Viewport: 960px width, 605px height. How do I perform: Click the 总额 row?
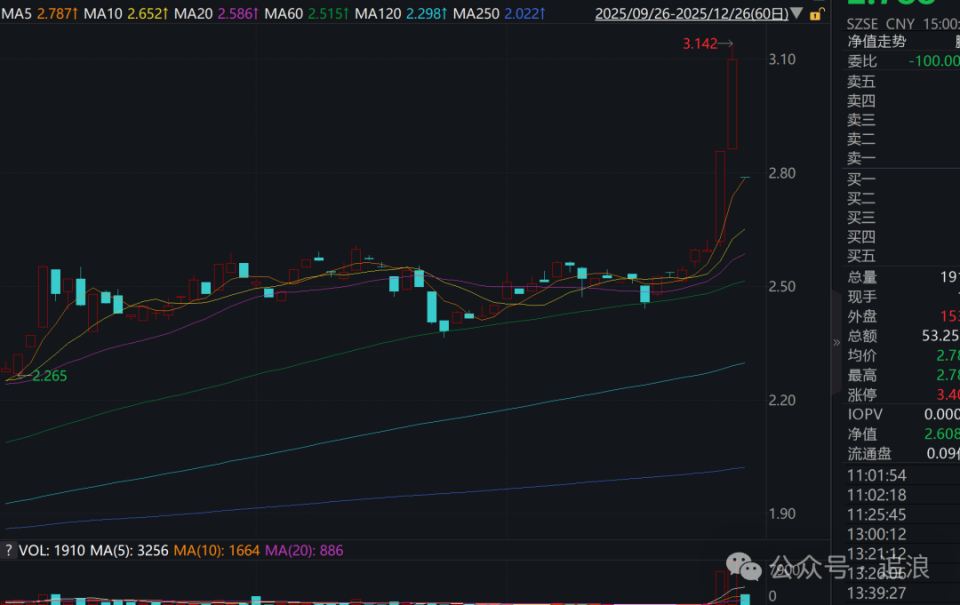tap(903, 336)
